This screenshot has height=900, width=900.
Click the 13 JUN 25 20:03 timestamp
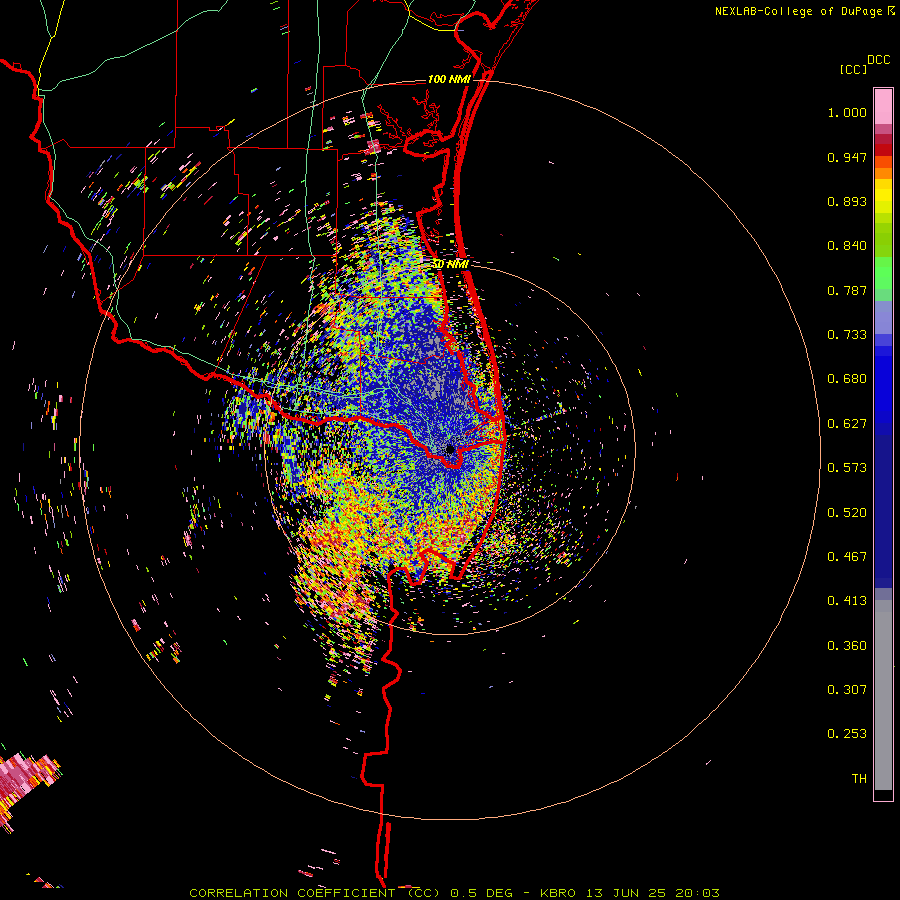coord(653,893)
